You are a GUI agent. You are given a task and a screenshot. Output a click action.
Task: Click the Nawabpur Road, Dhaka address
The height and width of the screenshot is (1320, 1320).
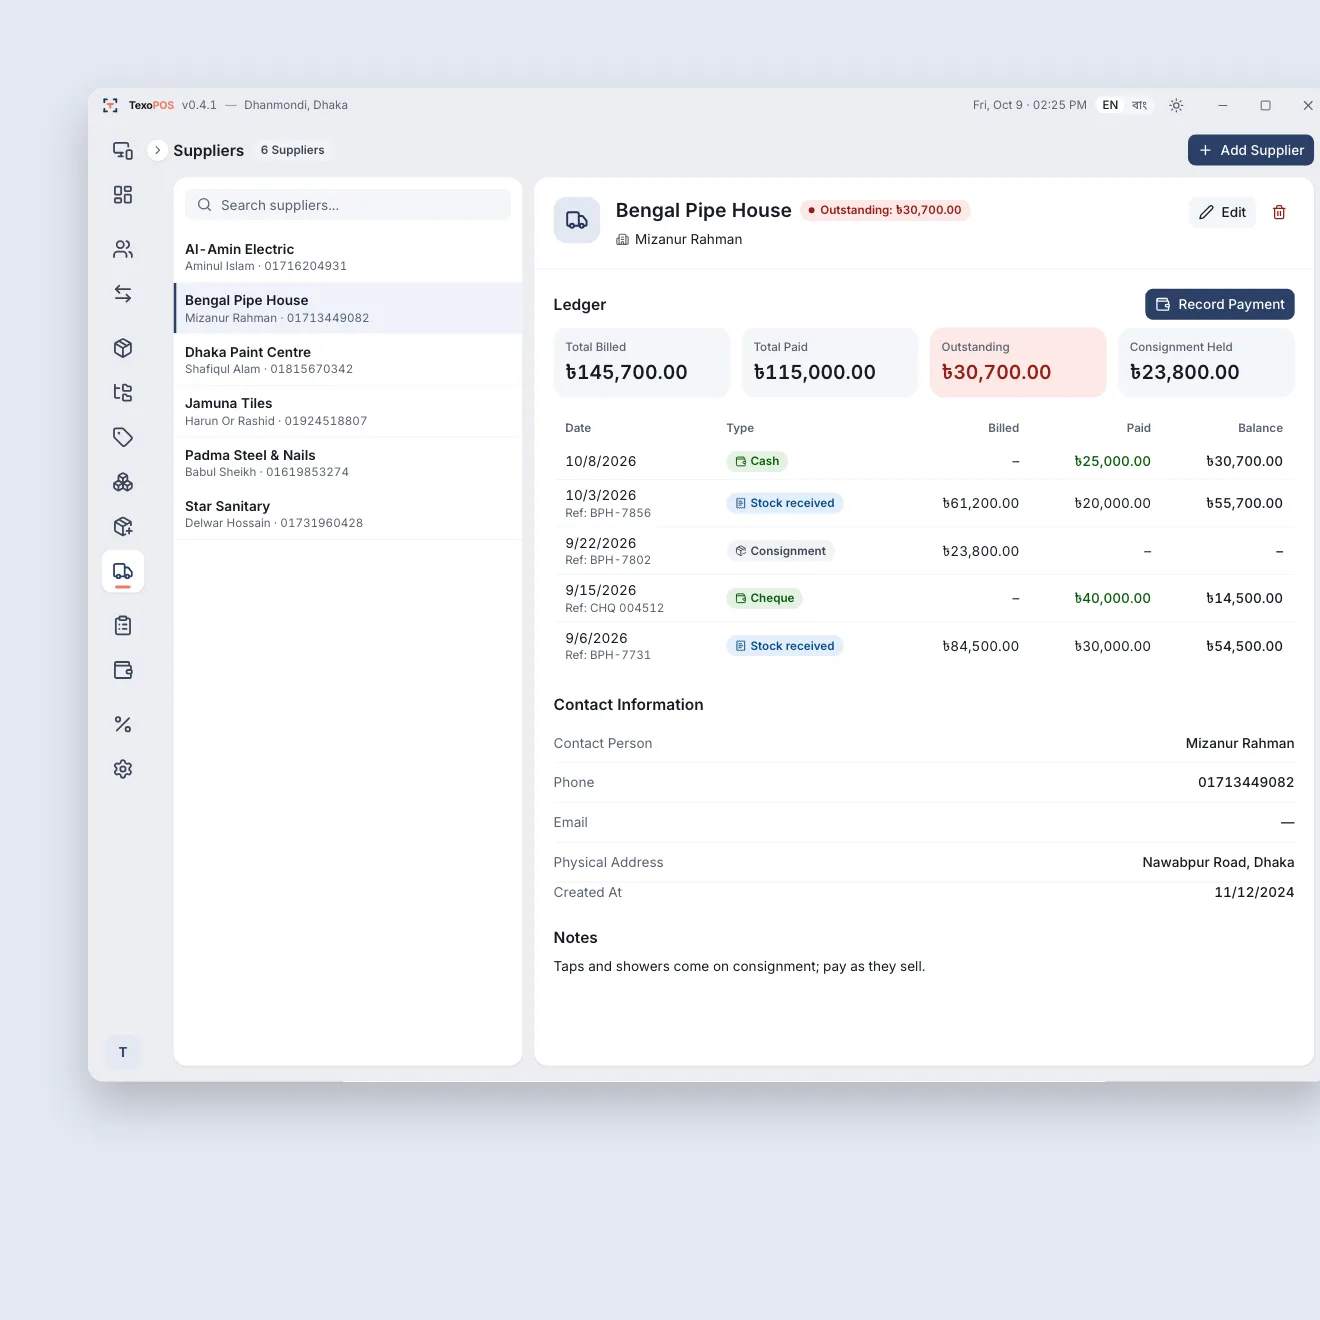coord(1218,862)
